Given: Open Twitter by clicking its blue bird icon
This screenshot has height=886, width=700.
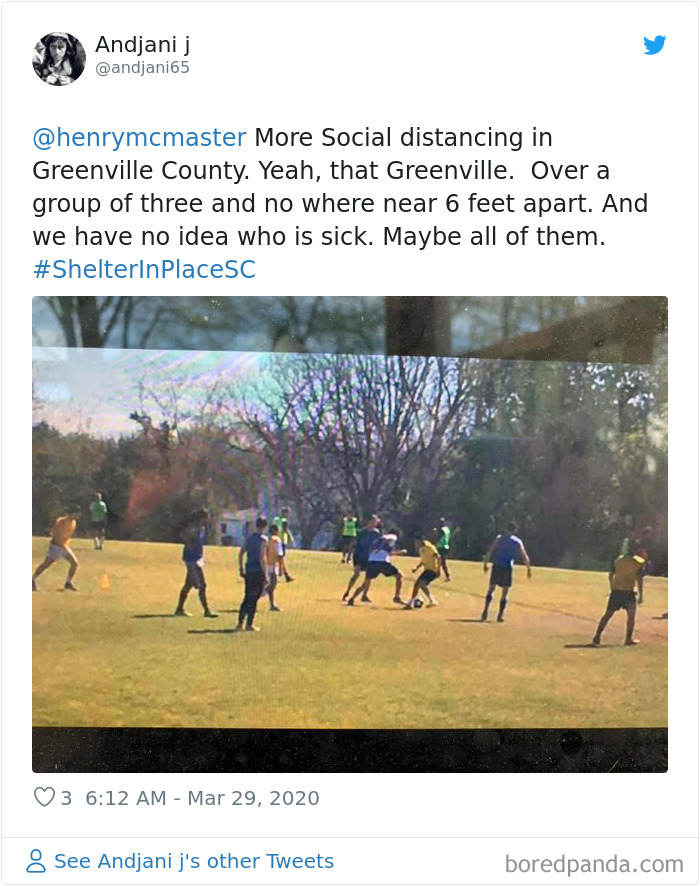Looking at the screenshot, I should [x=655, y=44].
